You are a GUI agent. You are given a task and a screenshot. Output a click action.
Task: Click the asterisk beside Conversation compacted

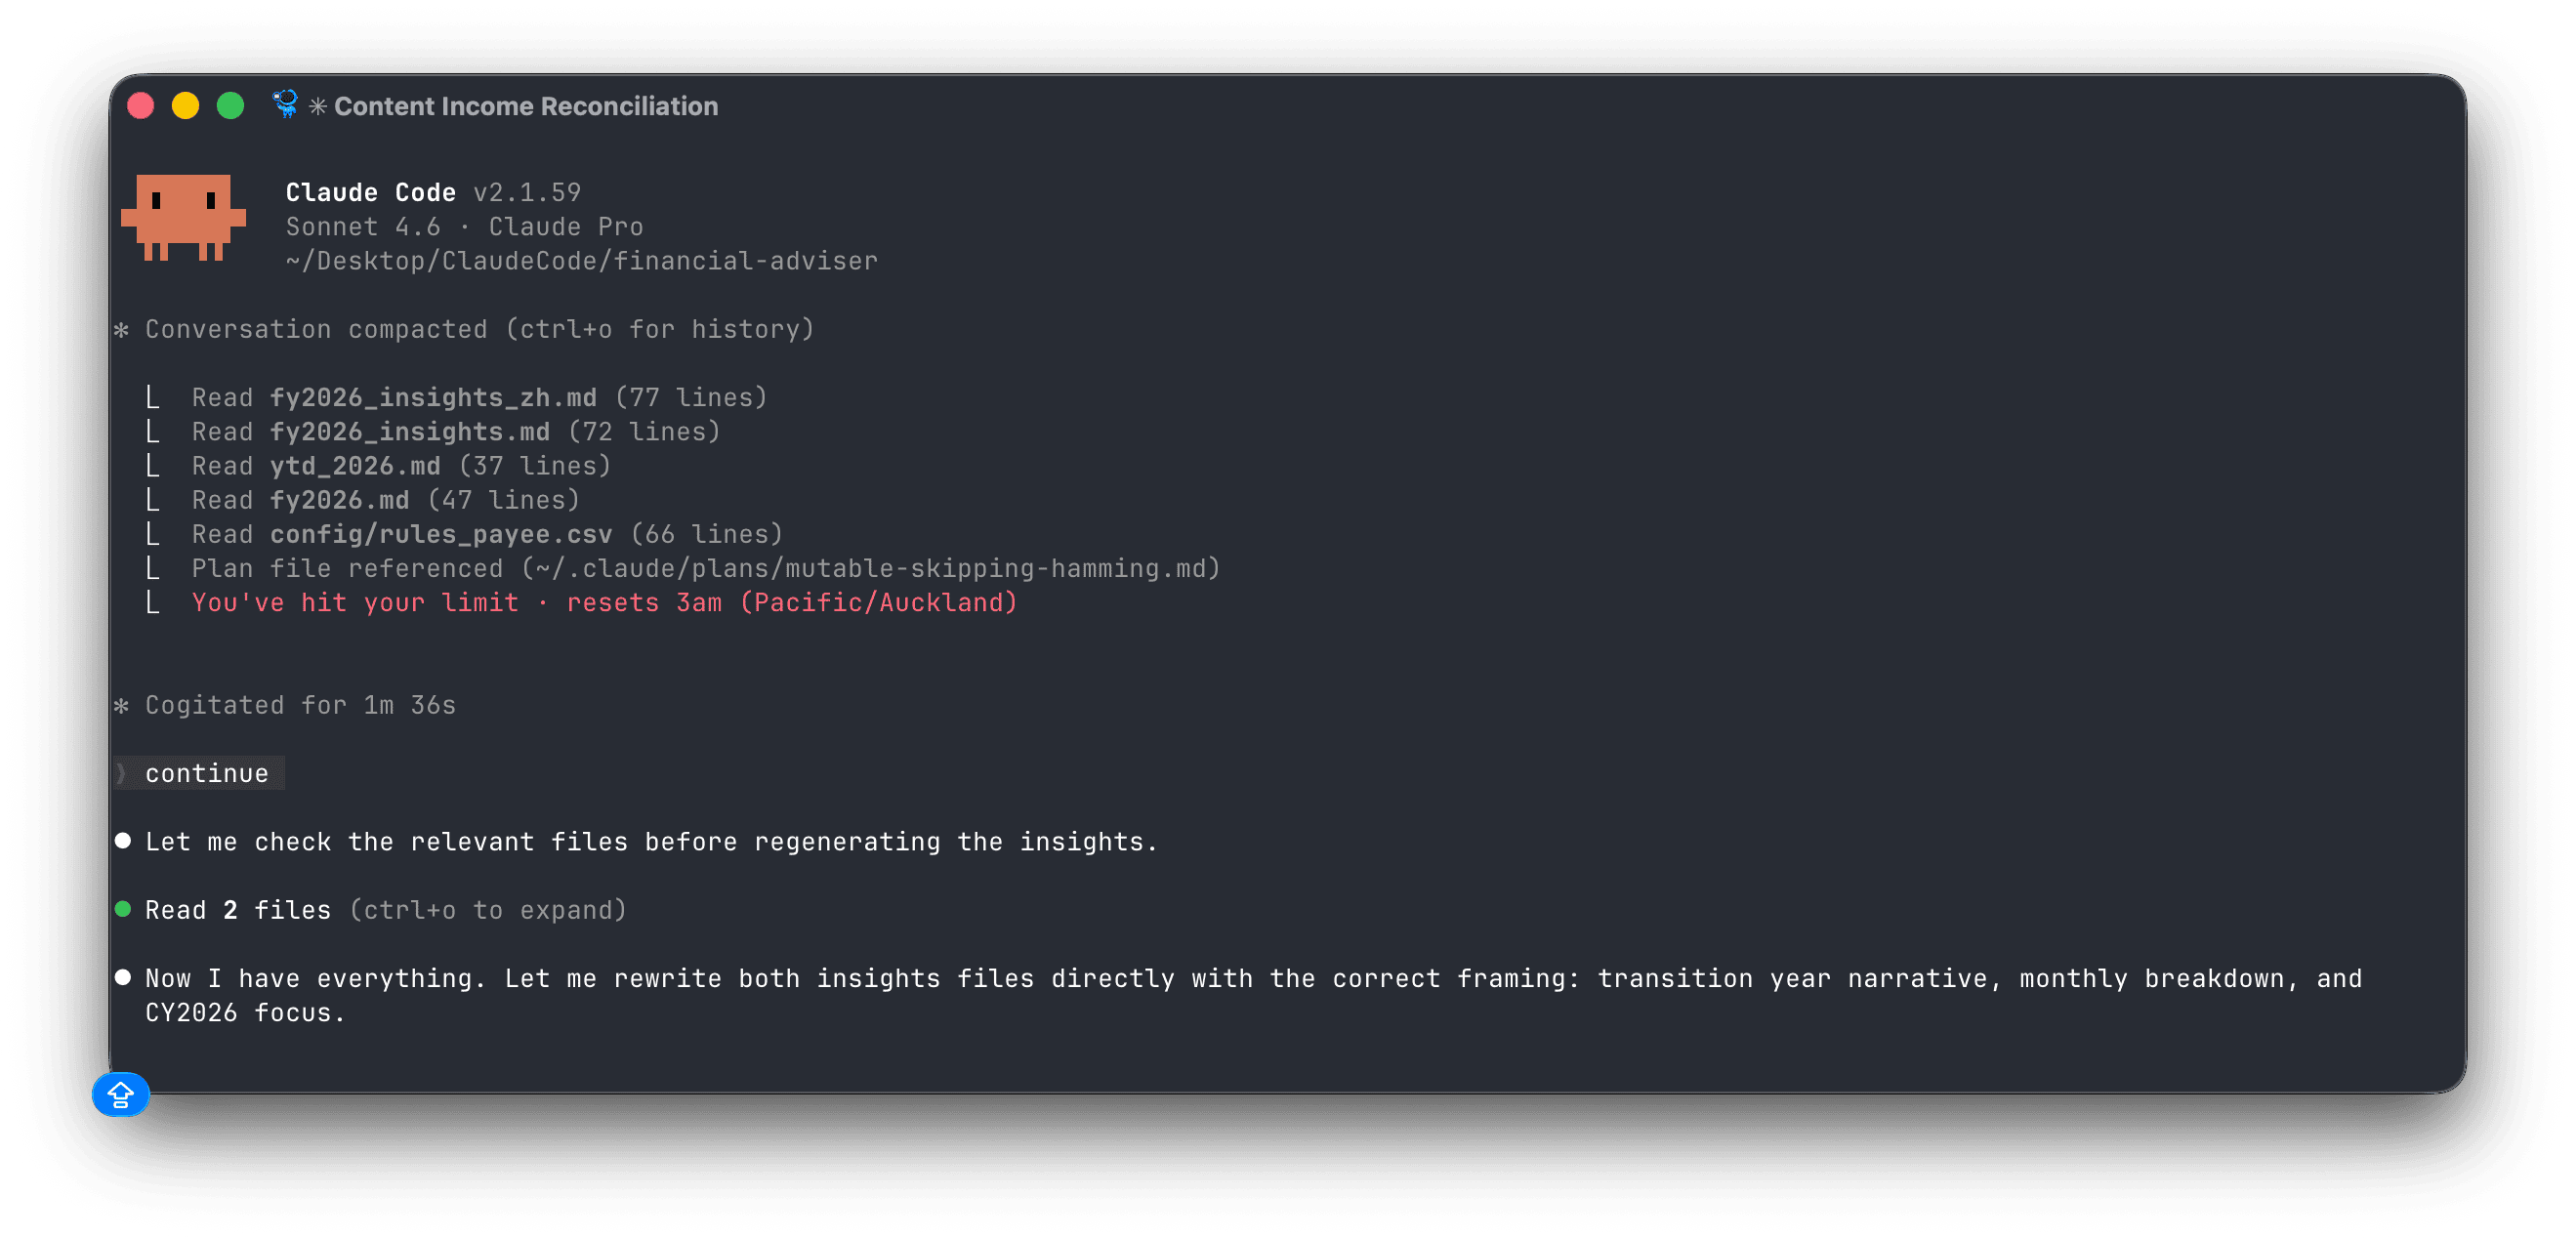point(122,329)
